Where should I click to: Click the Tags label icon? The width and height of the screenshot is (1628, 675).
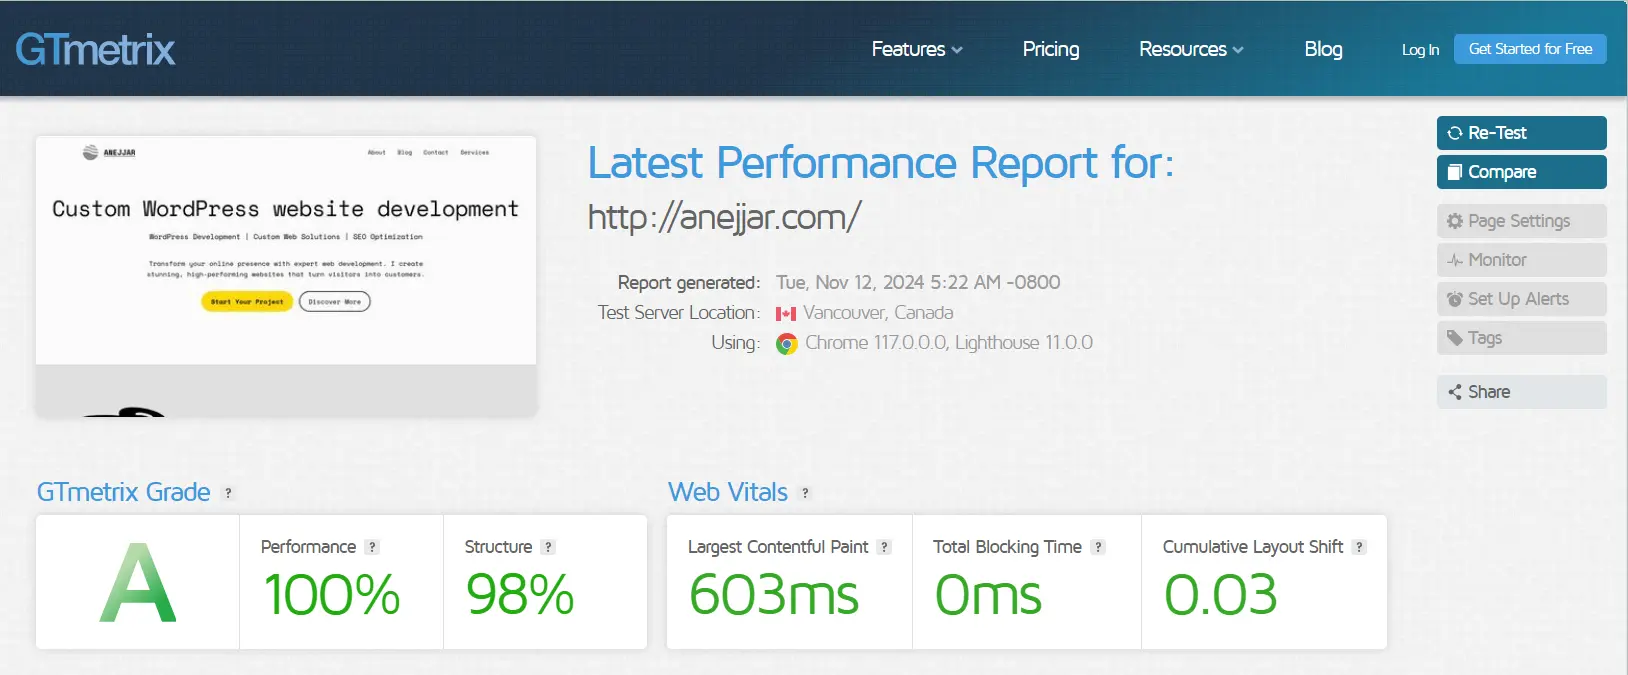click(1455, 338)
